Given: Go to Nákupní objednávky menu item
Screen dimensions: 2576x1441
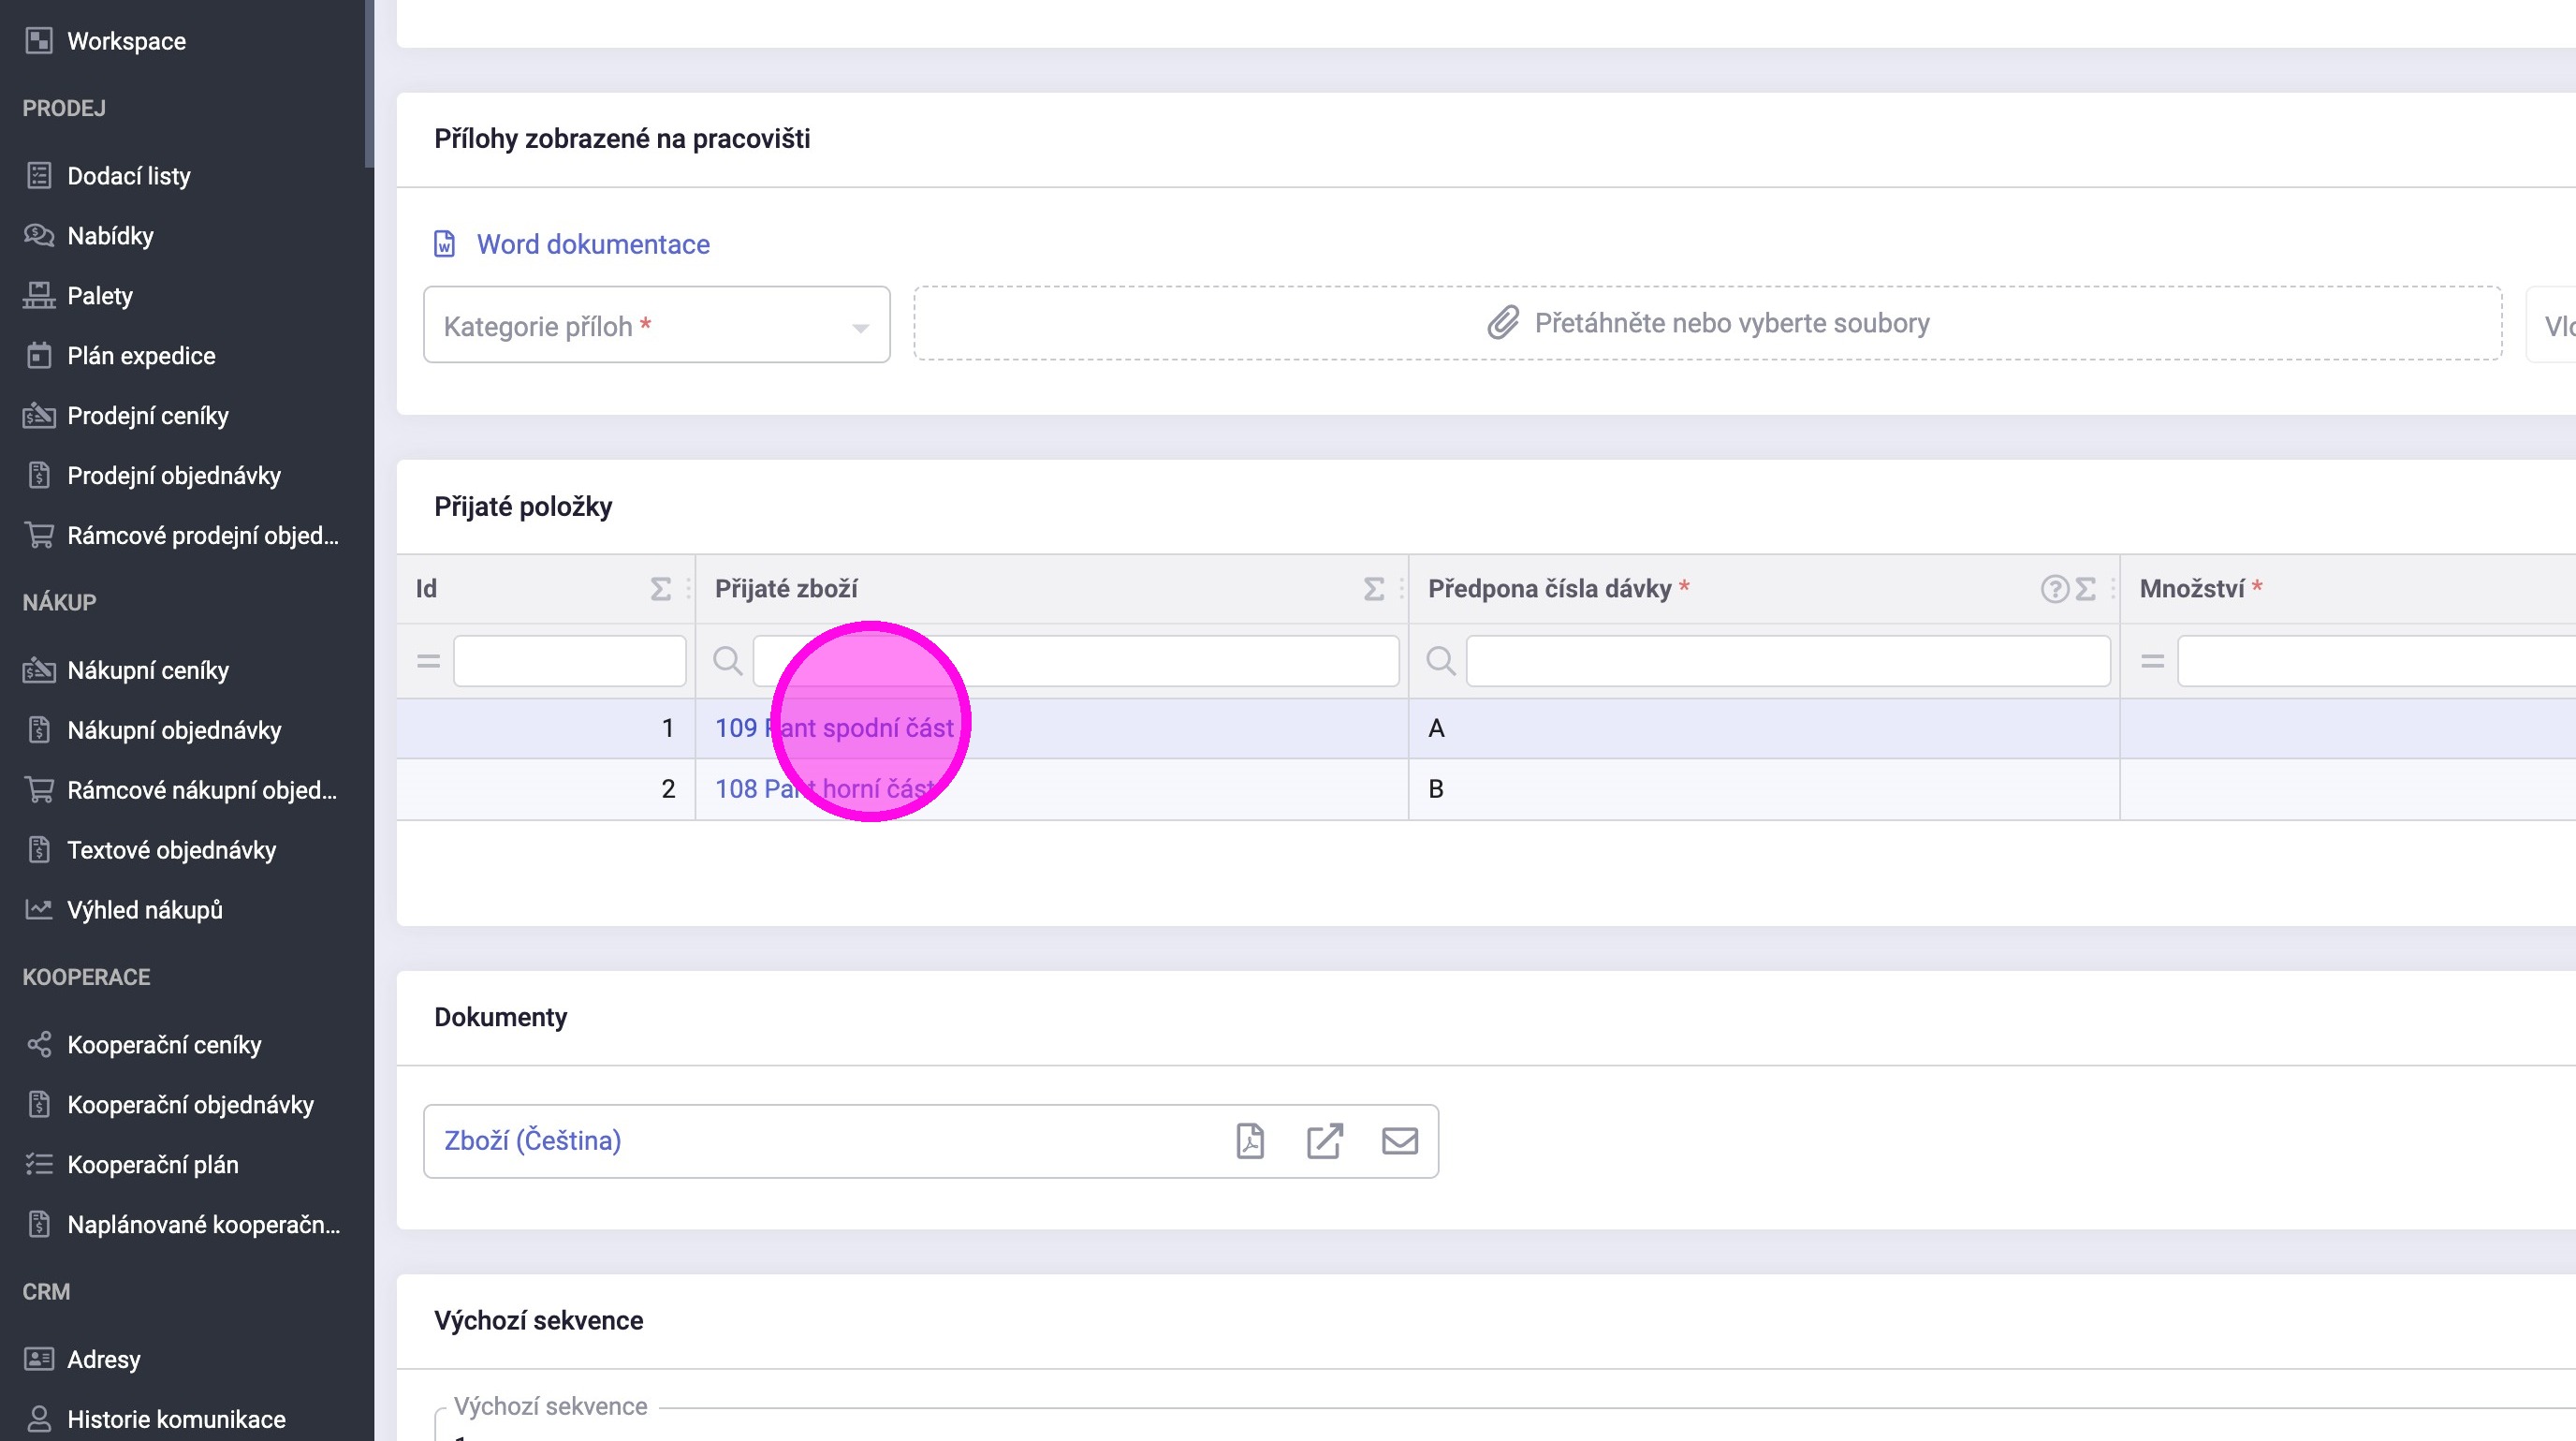Looking at the screenshot, I should [174, 730].
